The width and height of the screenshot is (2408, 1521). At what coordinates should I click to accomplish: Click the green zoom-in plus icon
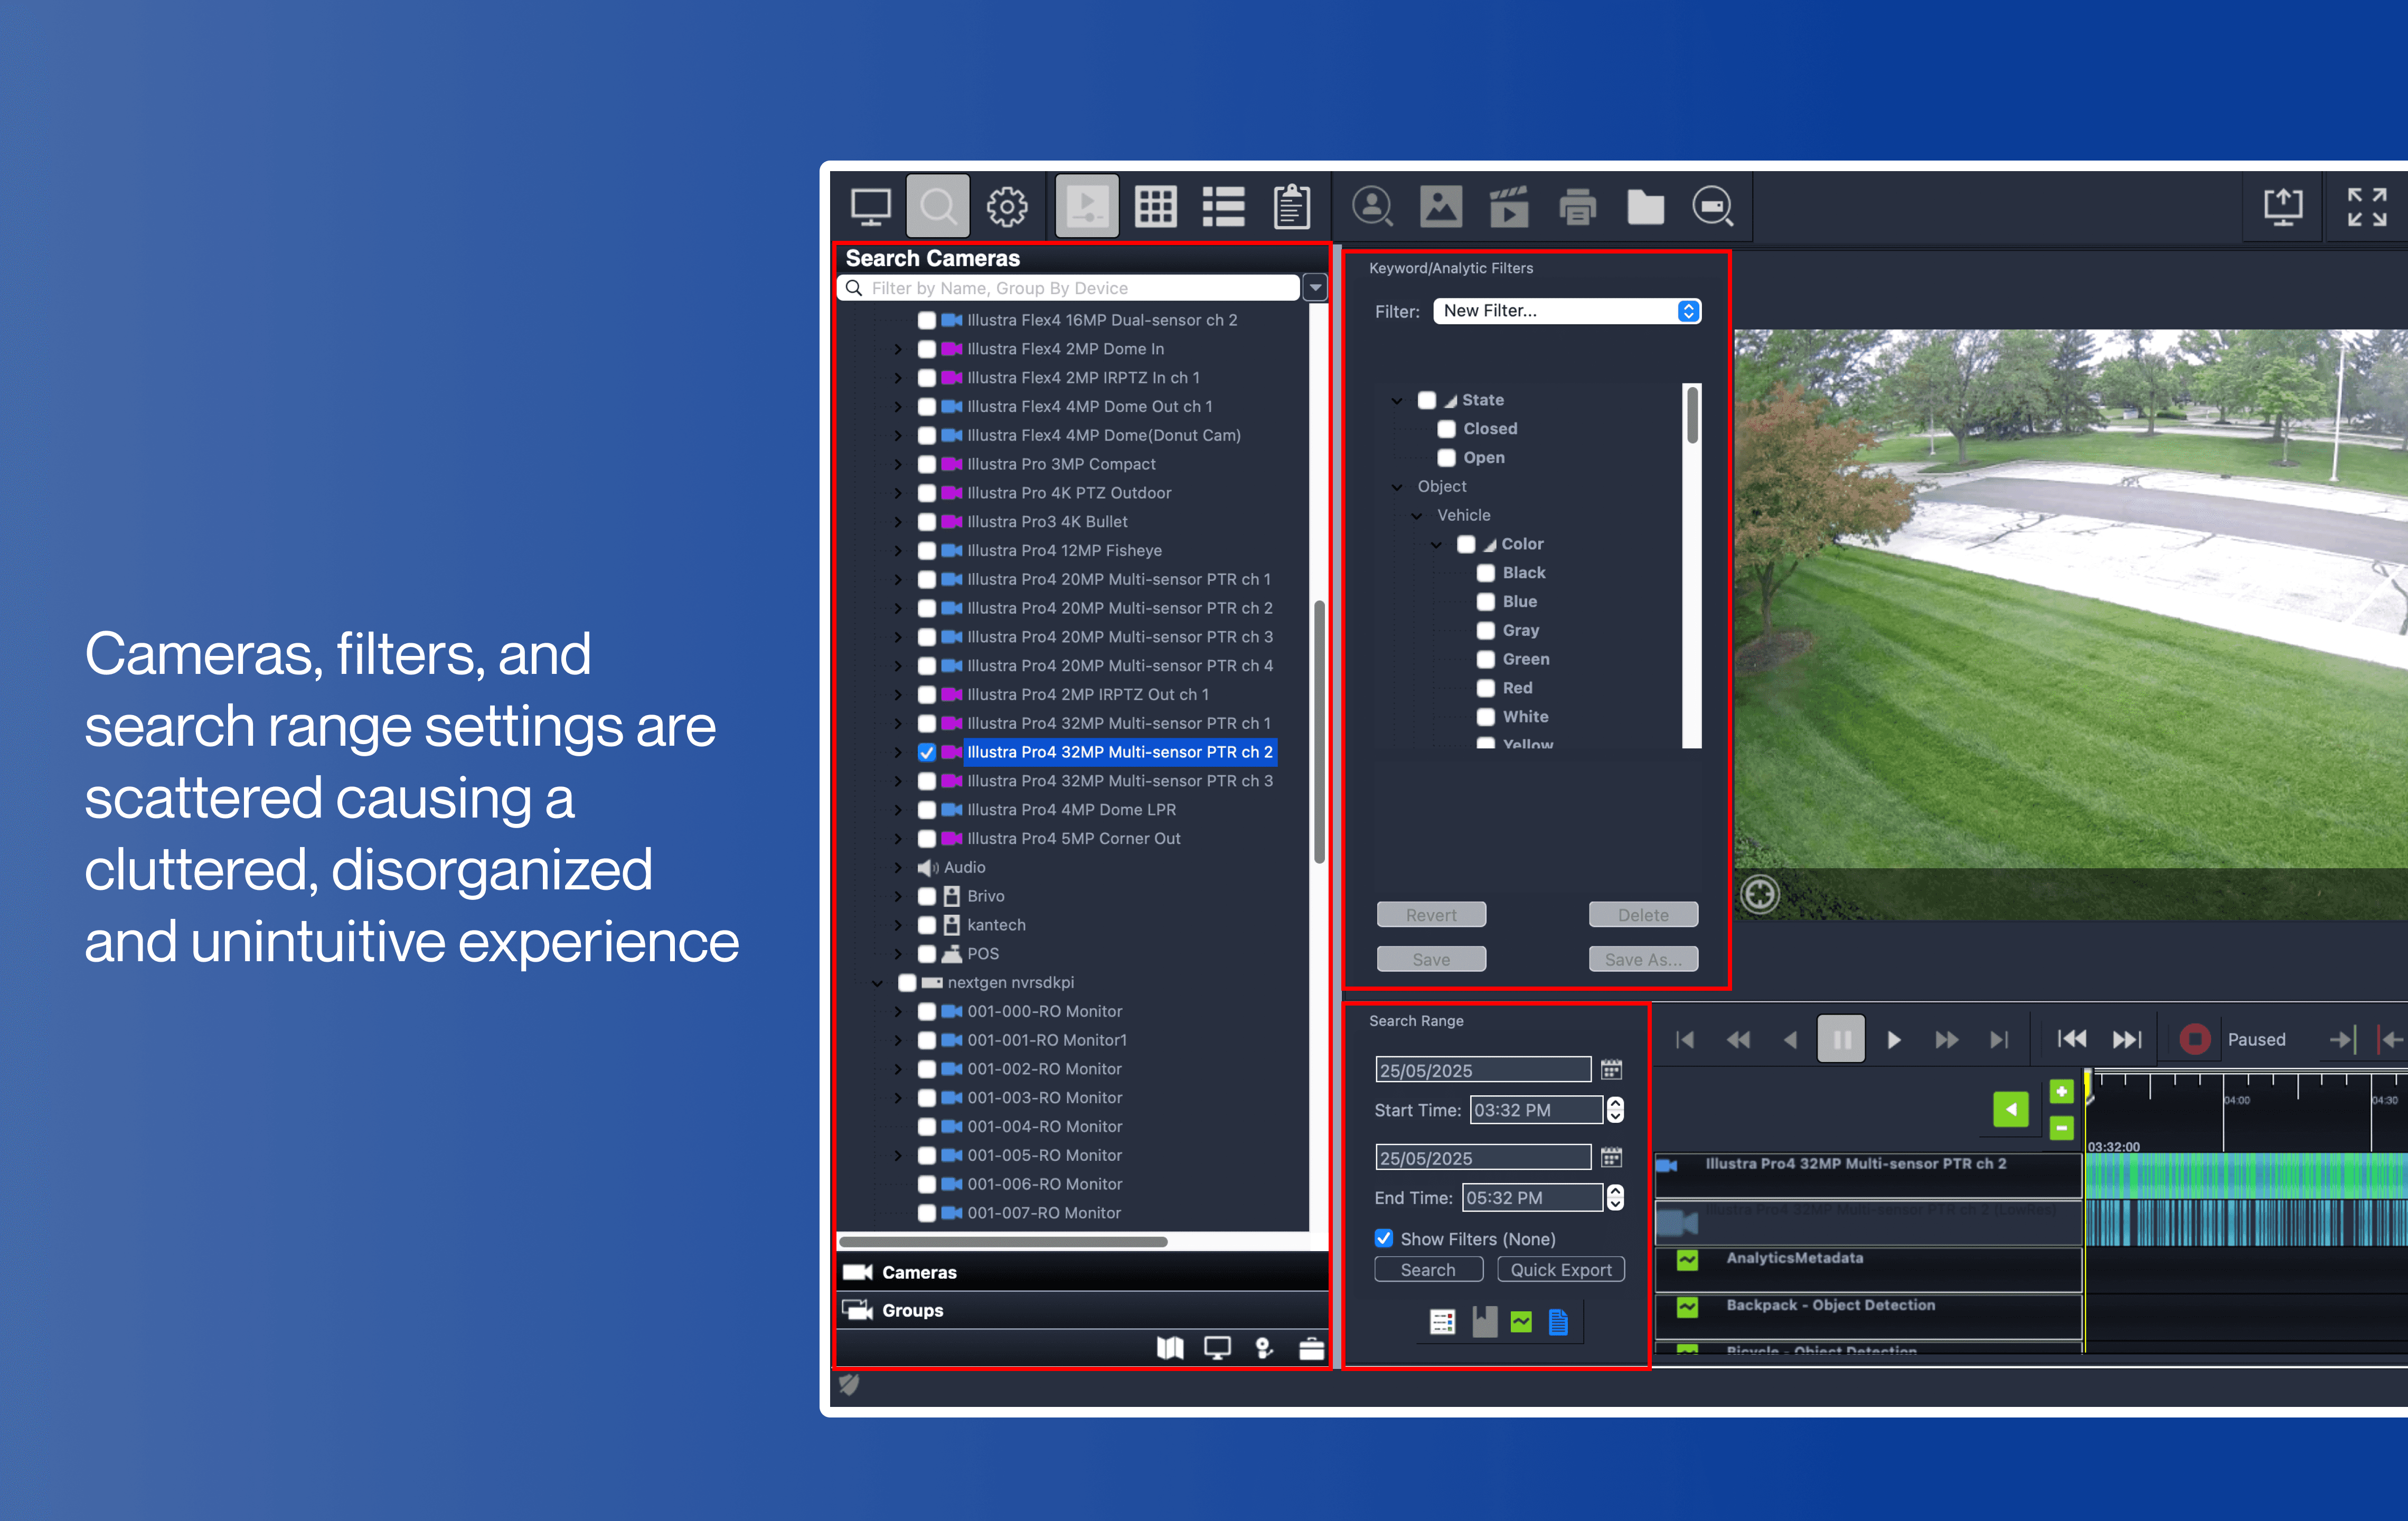point(2061,1092)
